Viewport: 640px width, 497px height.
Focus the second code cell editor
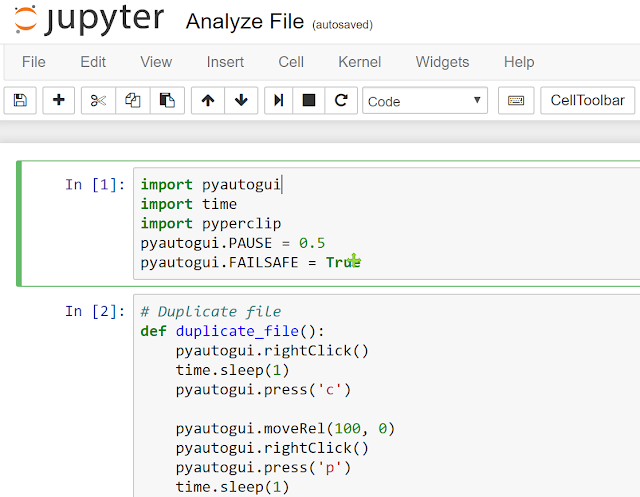386,396
